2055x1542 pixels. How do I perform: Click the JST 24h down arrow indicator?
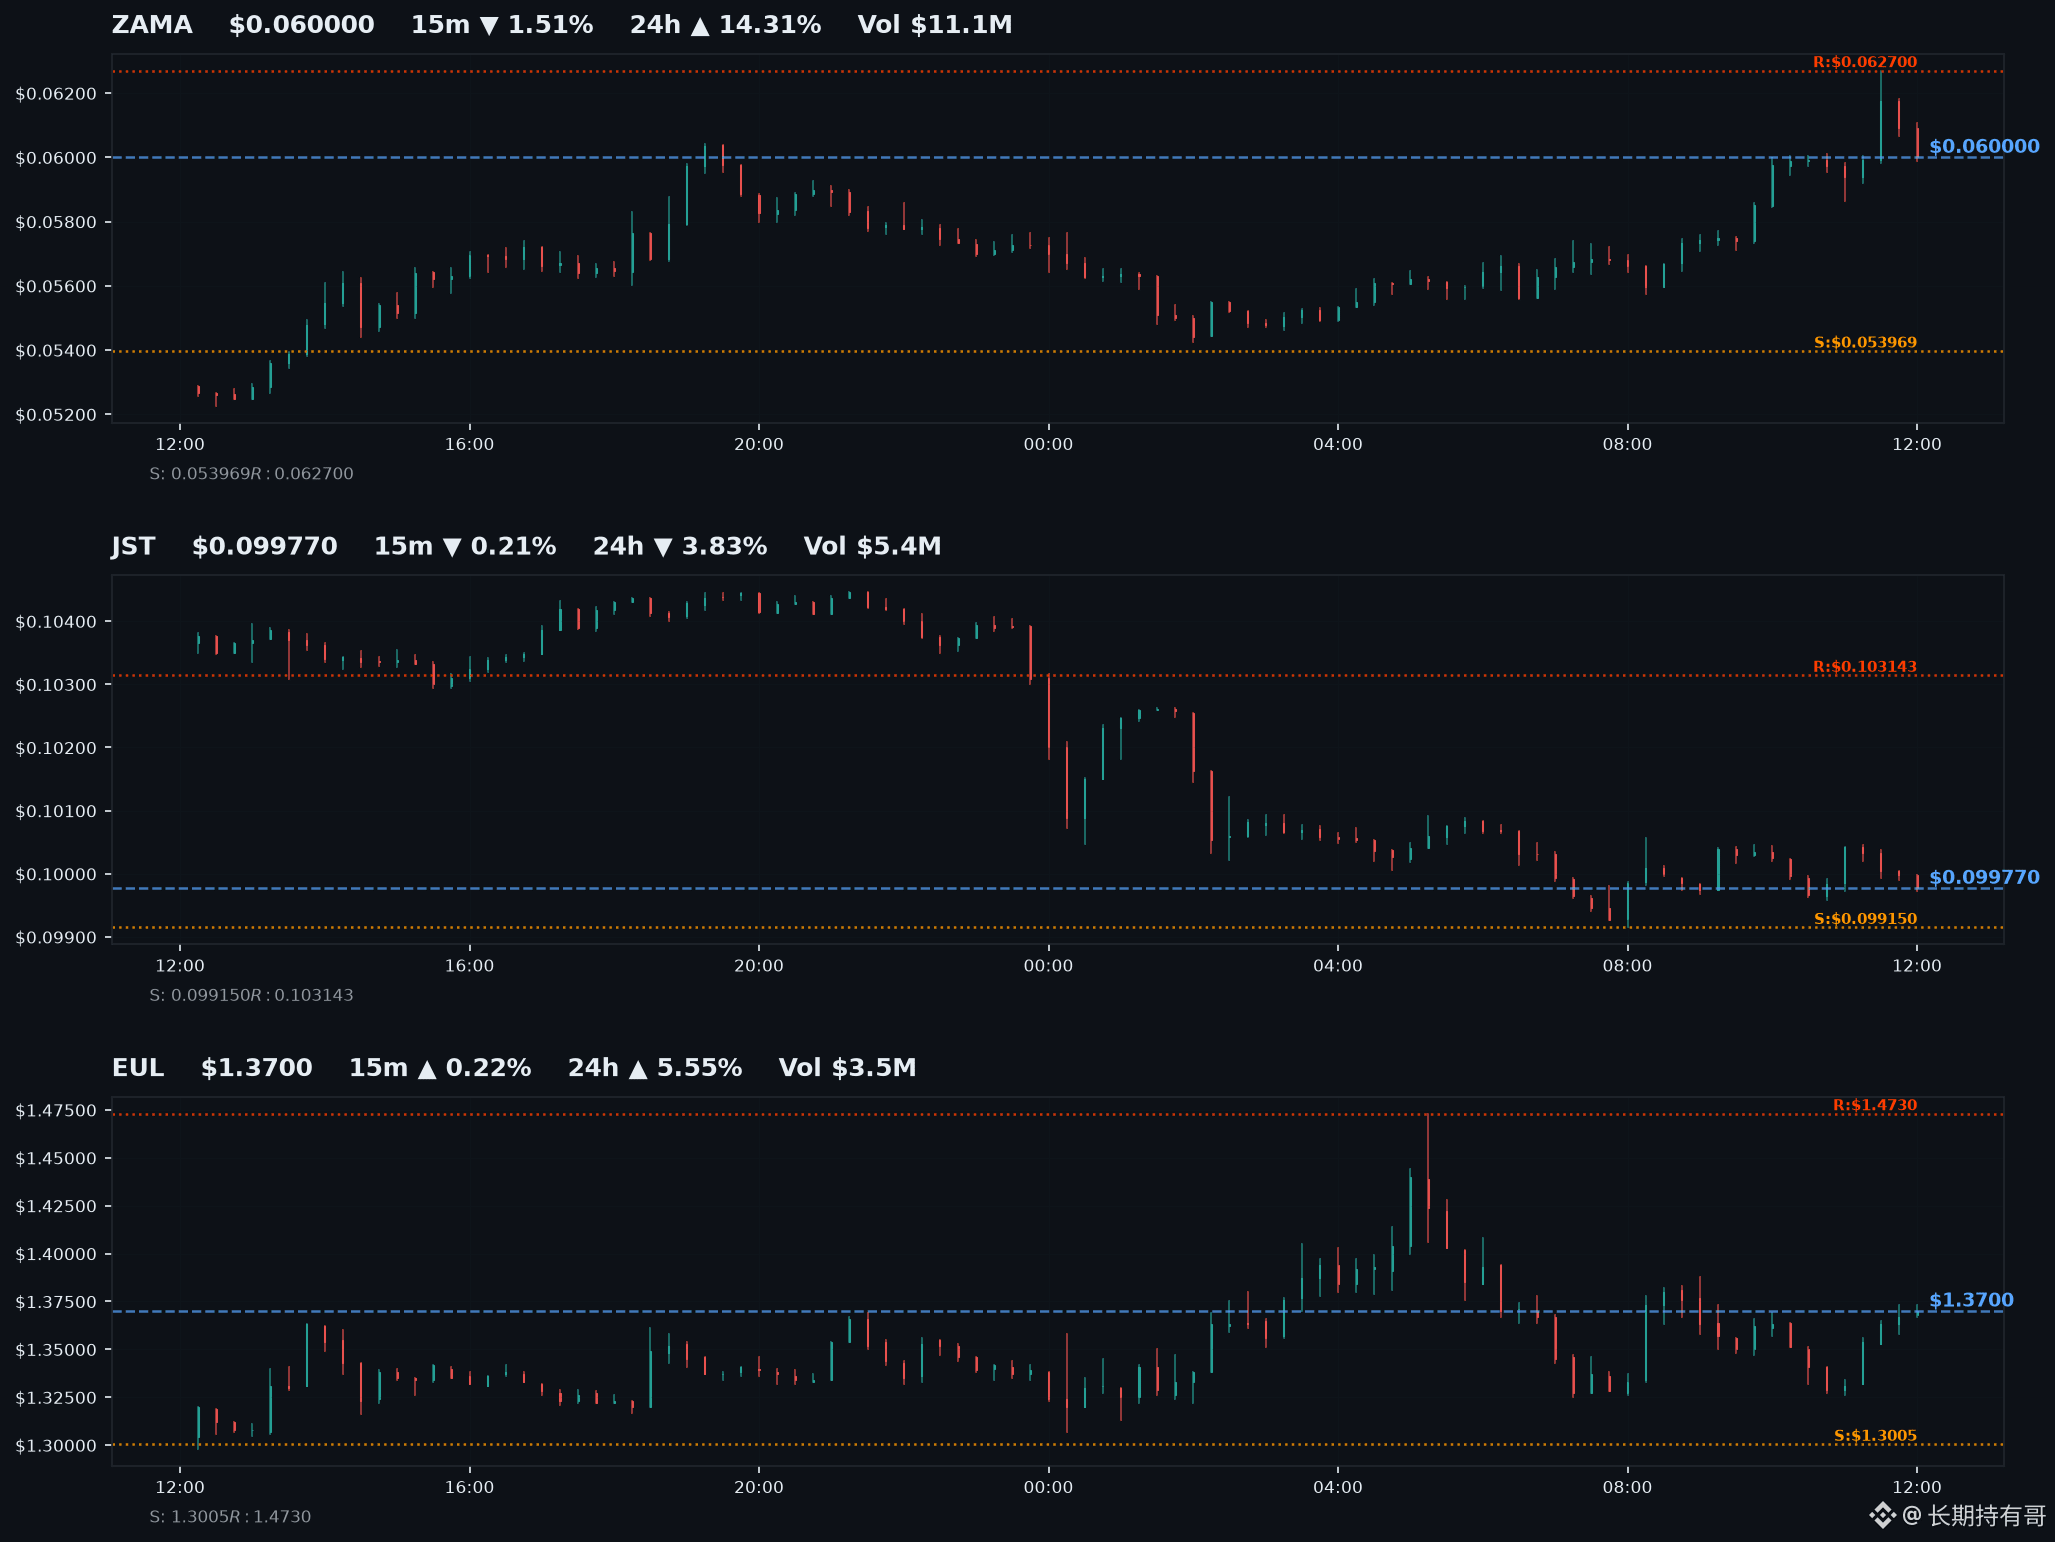click(663, 547)
